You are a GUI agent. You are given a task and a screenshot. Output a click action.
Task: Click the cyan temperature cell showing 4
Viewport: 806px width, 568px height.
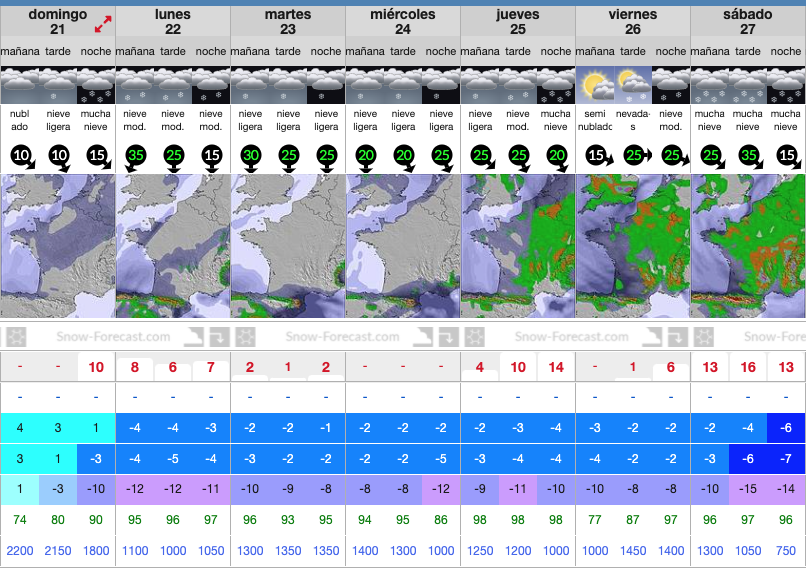pos(19,428)
